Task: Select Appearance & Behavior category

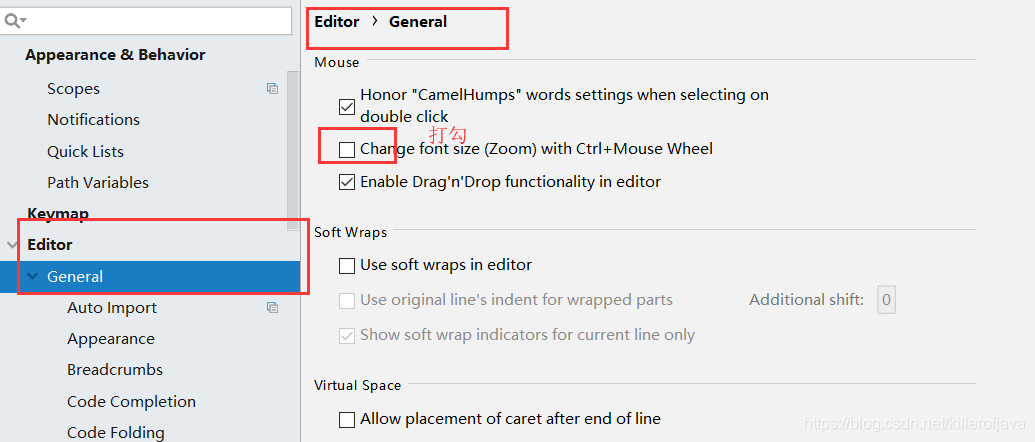Action: coord(116,55)
